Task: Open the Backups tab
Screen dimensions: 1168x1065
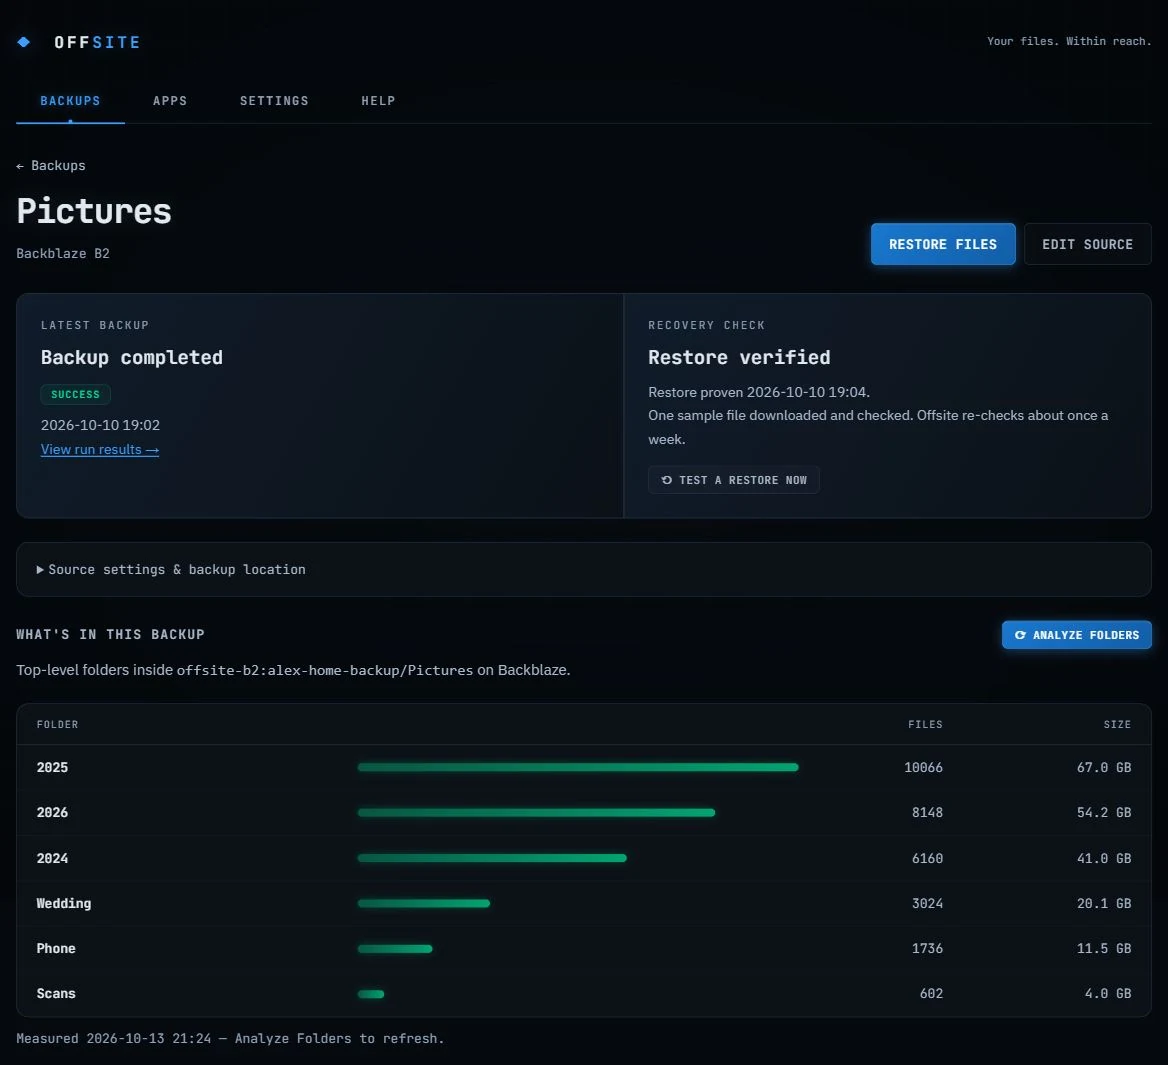Action: pyautogui.click(x=70, y=101)
